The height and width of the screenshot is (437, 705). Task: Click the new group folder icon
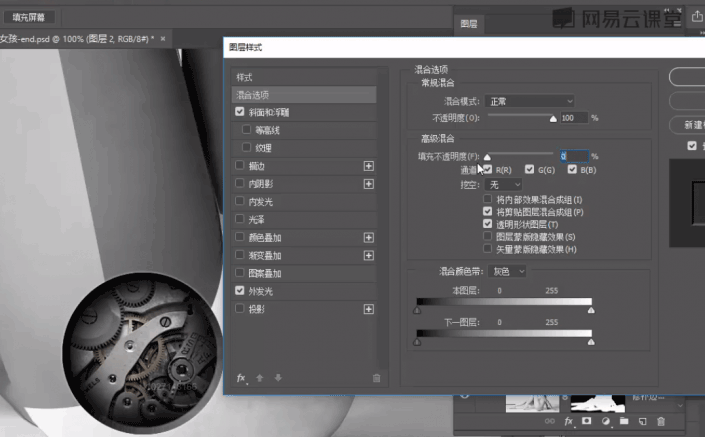624,421
